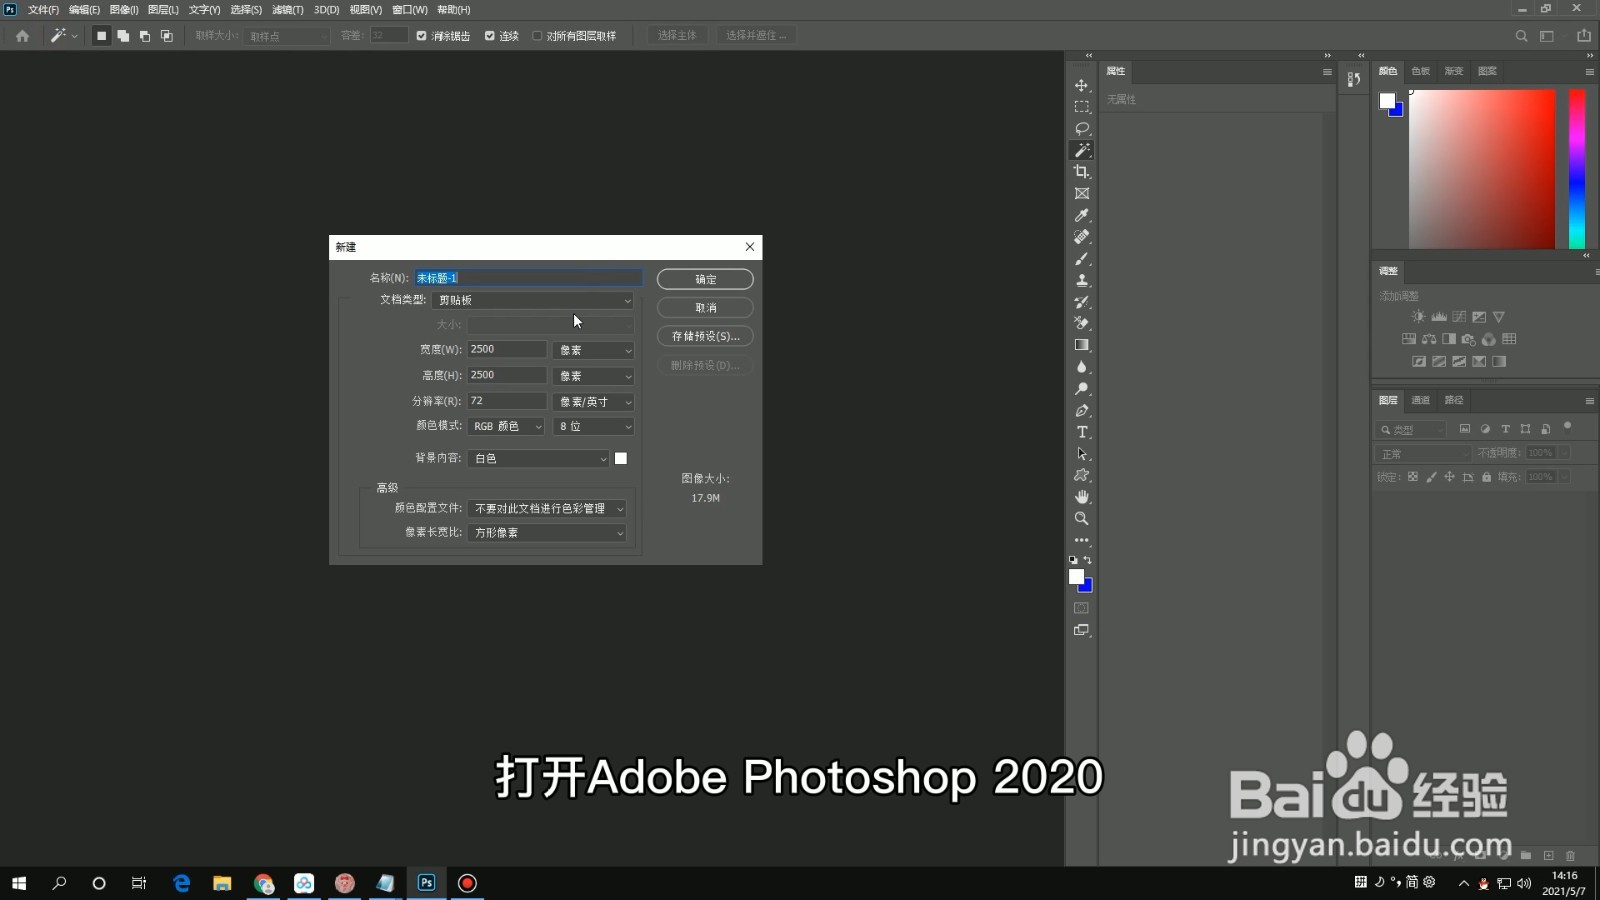
Task: Select the Hand tool
Action: pos(1081,497)
